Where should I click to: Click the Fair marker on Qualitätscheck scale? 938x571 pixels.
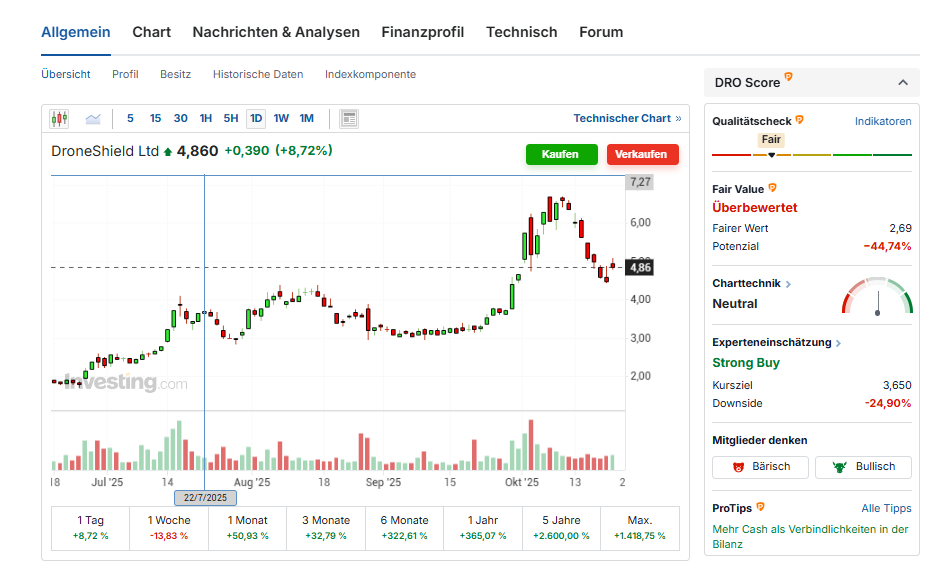tap(770, 141)
